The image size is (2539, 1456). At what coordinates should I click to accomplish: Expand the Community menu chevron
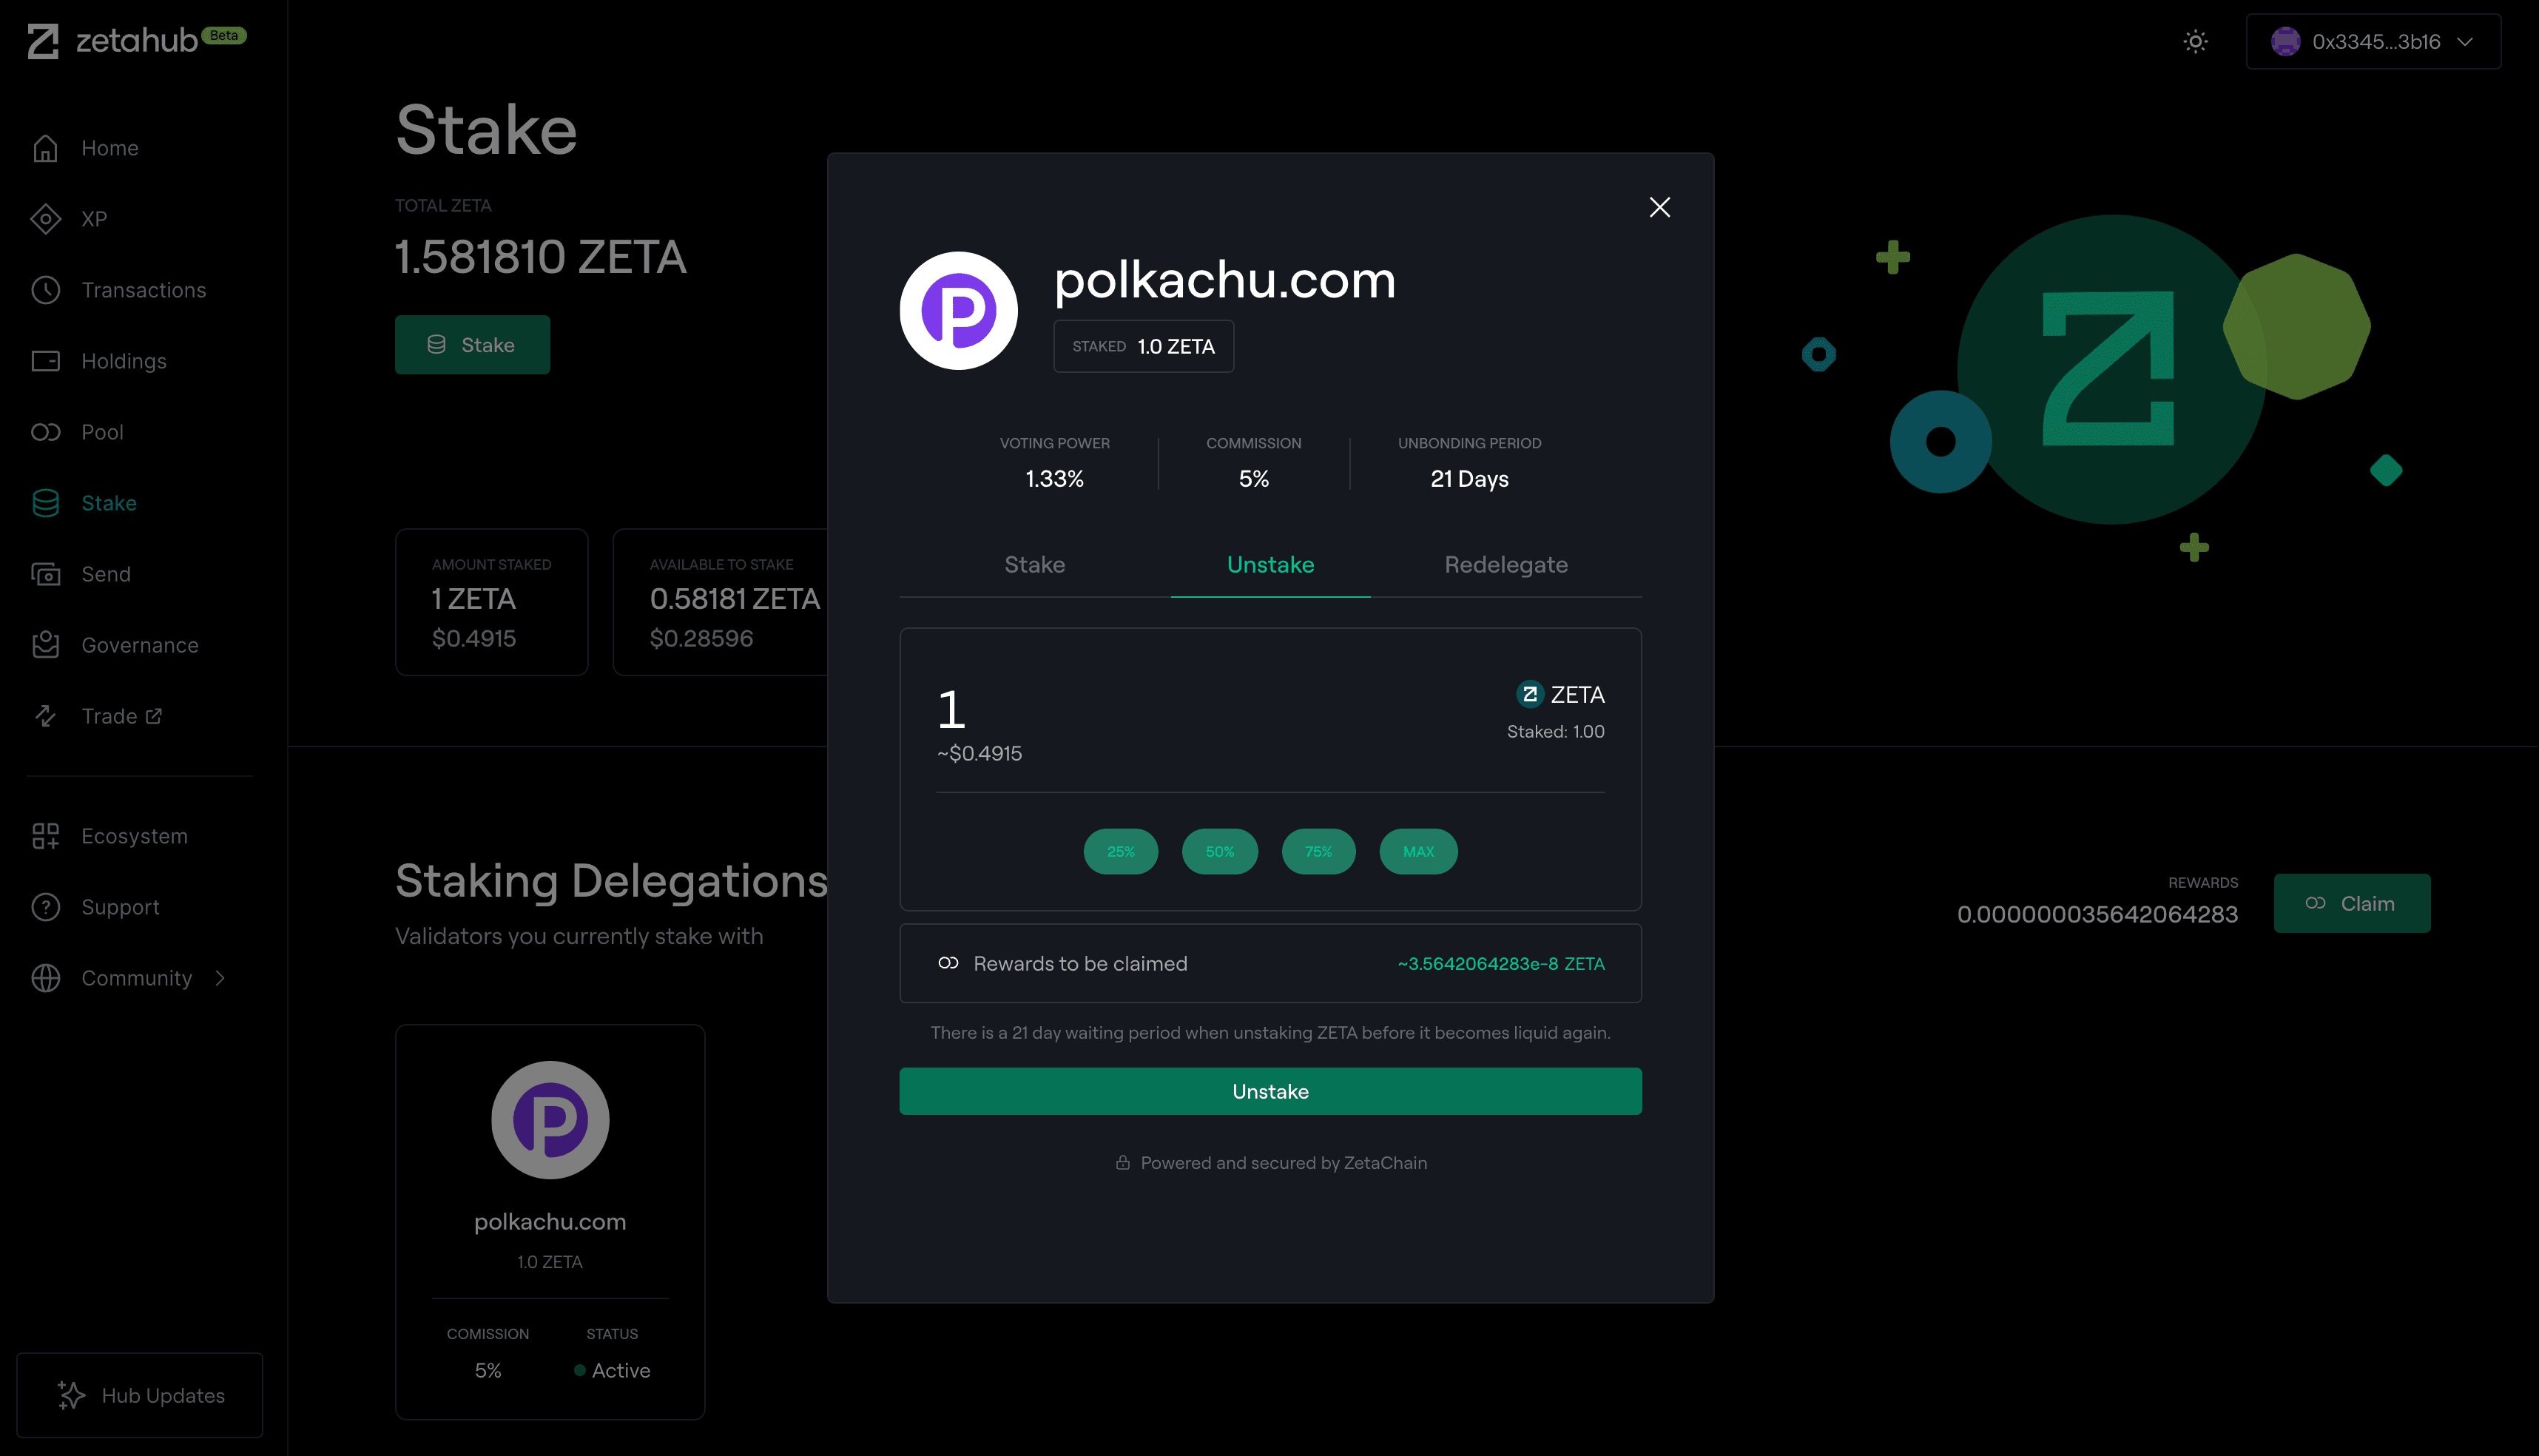(x=220, y=978)
